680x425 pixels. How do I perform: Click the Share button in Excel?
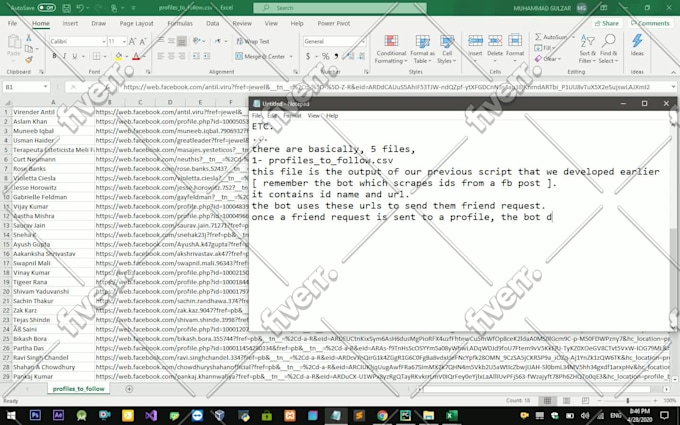(x=607, y=23)
